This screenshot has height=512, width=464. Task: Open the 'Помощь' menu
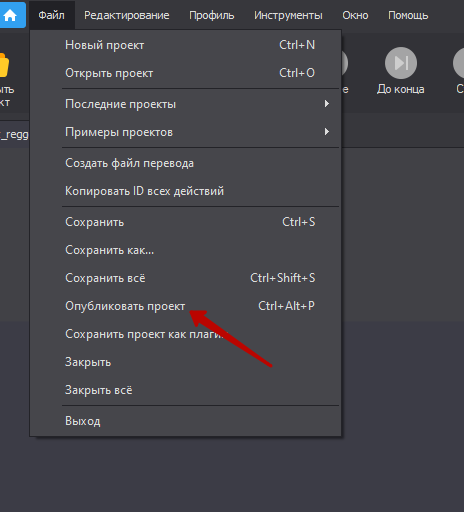click(x=408, y=15)
